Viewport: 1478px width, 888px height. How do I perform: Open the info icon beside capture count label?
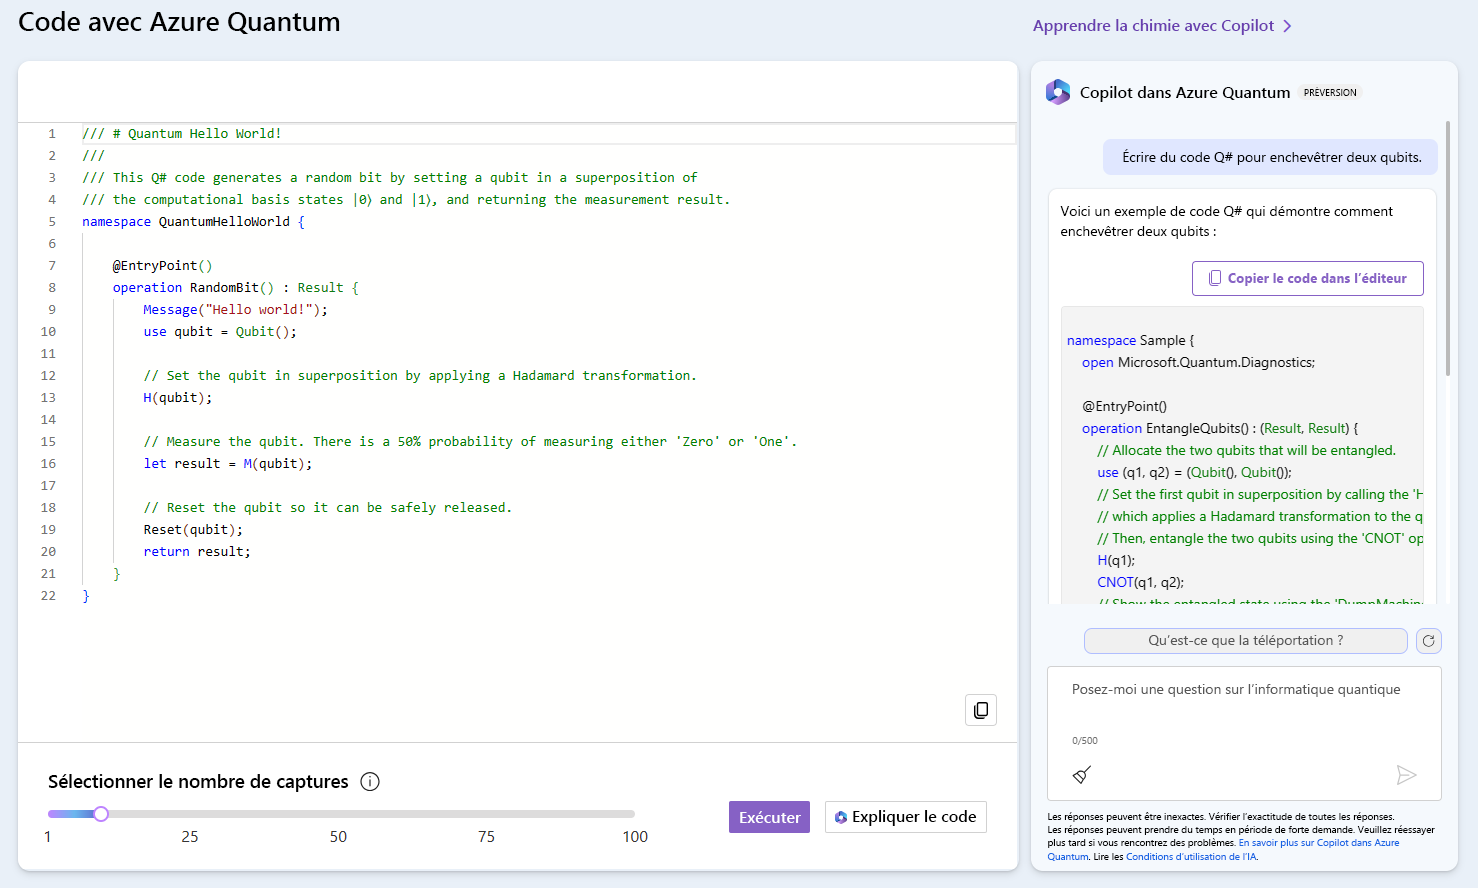pyautogui.click(x=370, y=782)
